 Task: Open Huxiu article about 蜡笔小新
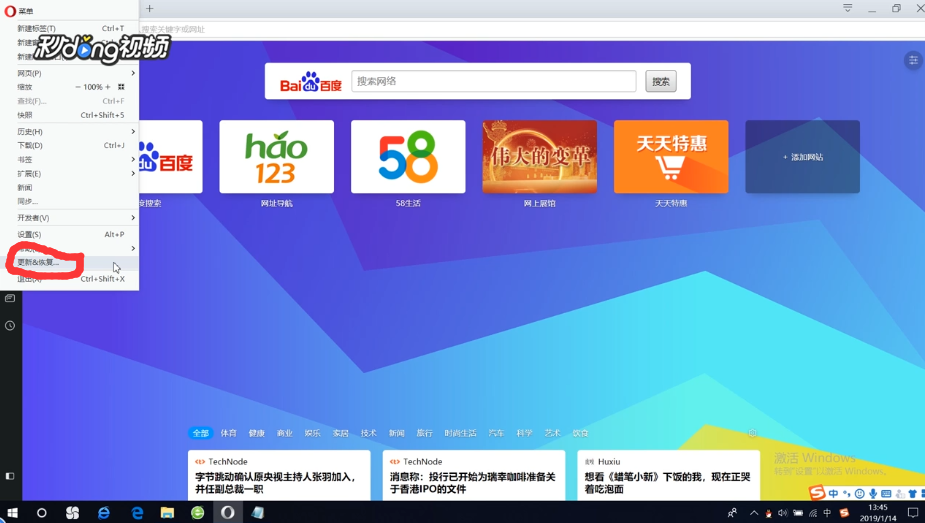pos(668,476)
